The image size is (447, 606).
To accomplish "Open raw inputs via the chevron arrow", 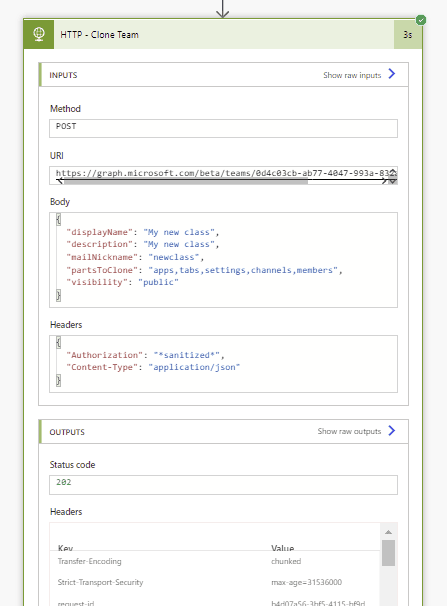I will (x=392, y=74).
